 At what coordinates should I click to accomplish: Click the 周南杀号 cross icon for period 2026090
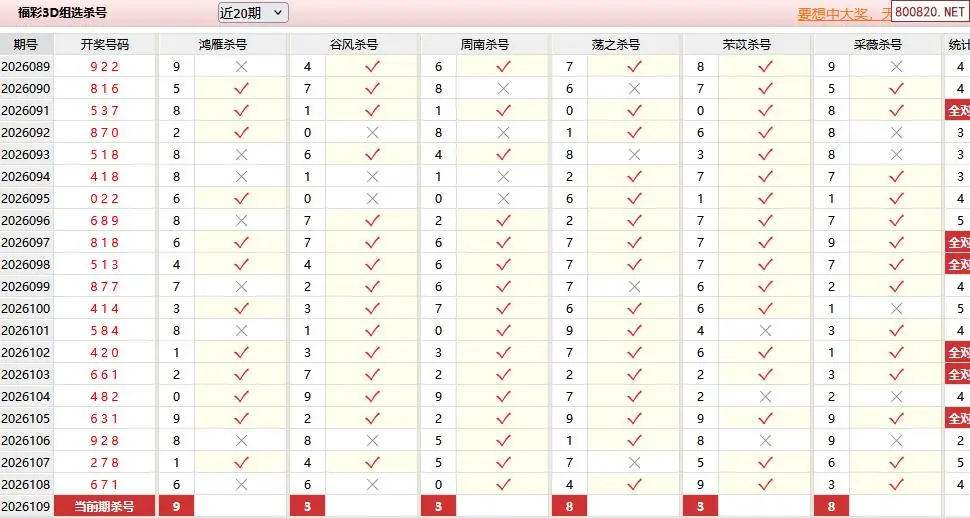[503, 88]
